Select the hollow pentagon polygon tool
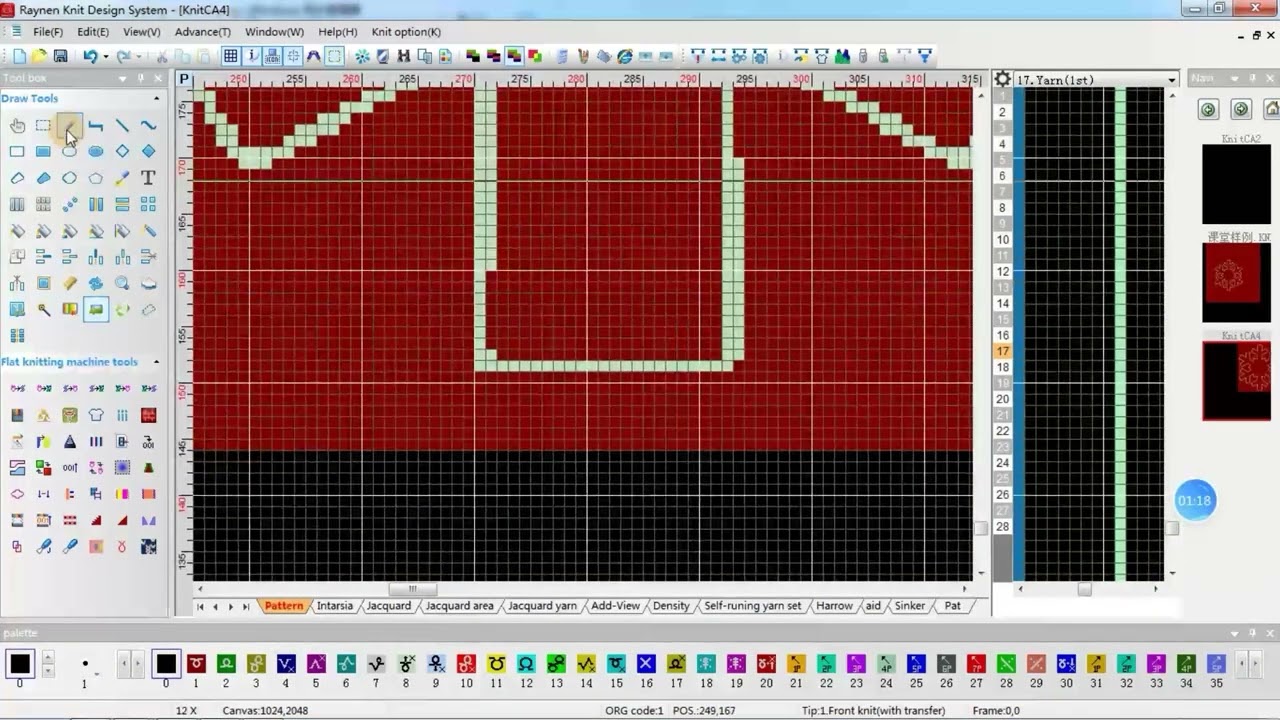 pyautogui.click(x=96, y=178)
